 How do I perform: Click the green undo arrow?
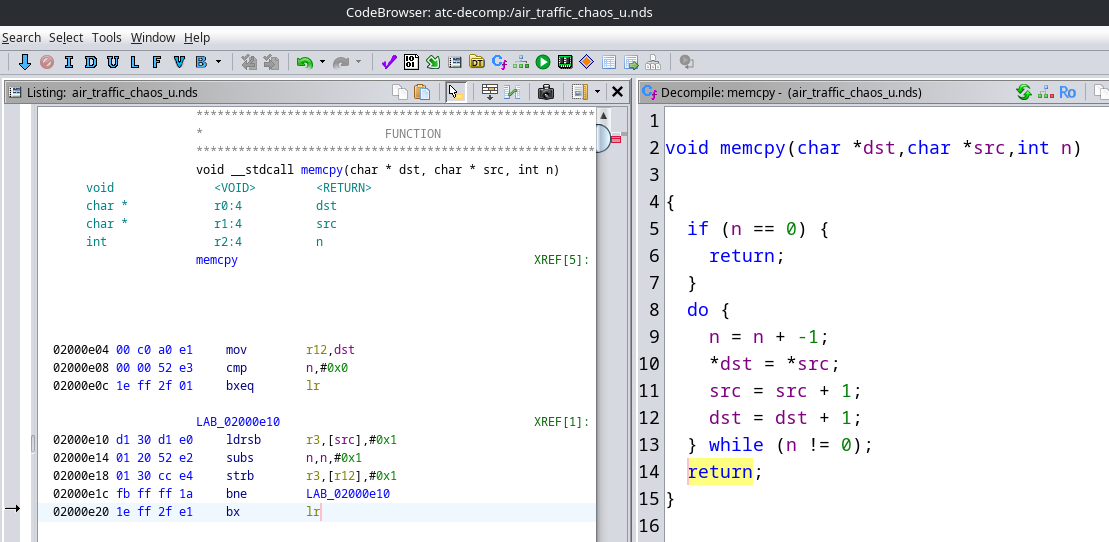click(304, 62)
